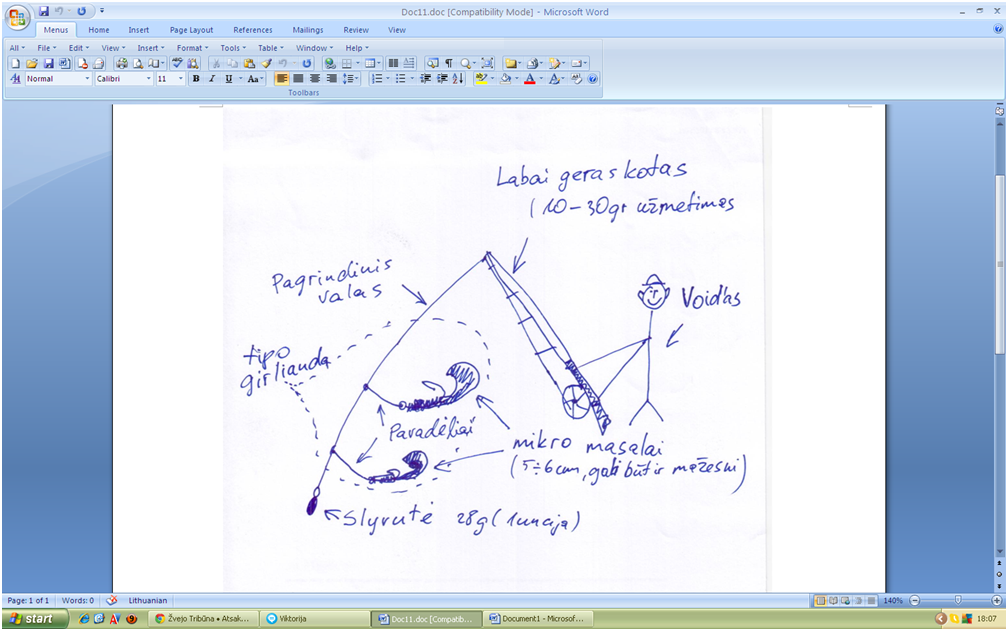Click the Show paragraph marks icon
Screen dimensions: 1008x631
[449, 63]
